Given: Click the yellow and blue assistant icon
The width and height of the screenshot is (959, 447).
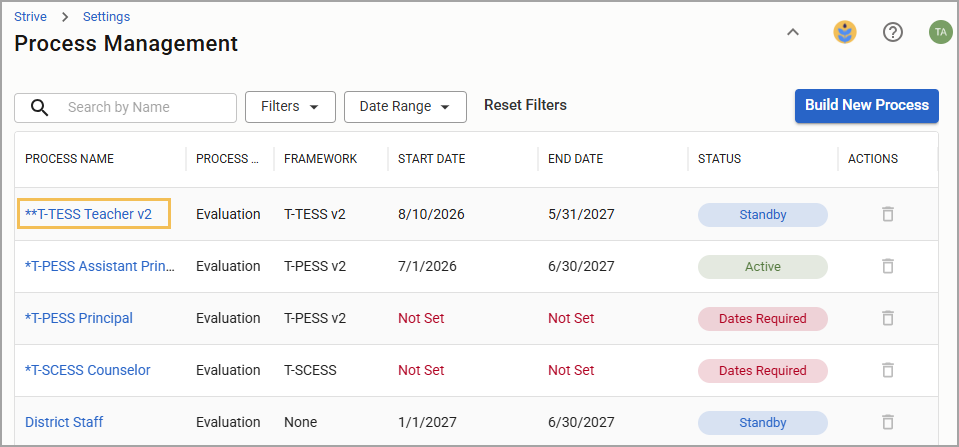Looking at the screenshot, I should click(845, 32).
